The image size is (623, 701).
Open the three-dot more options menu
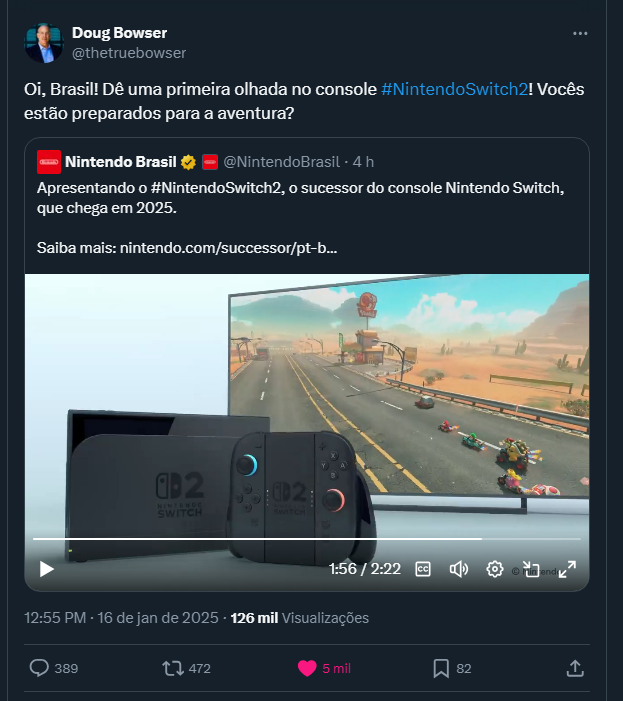coord(580,34)
